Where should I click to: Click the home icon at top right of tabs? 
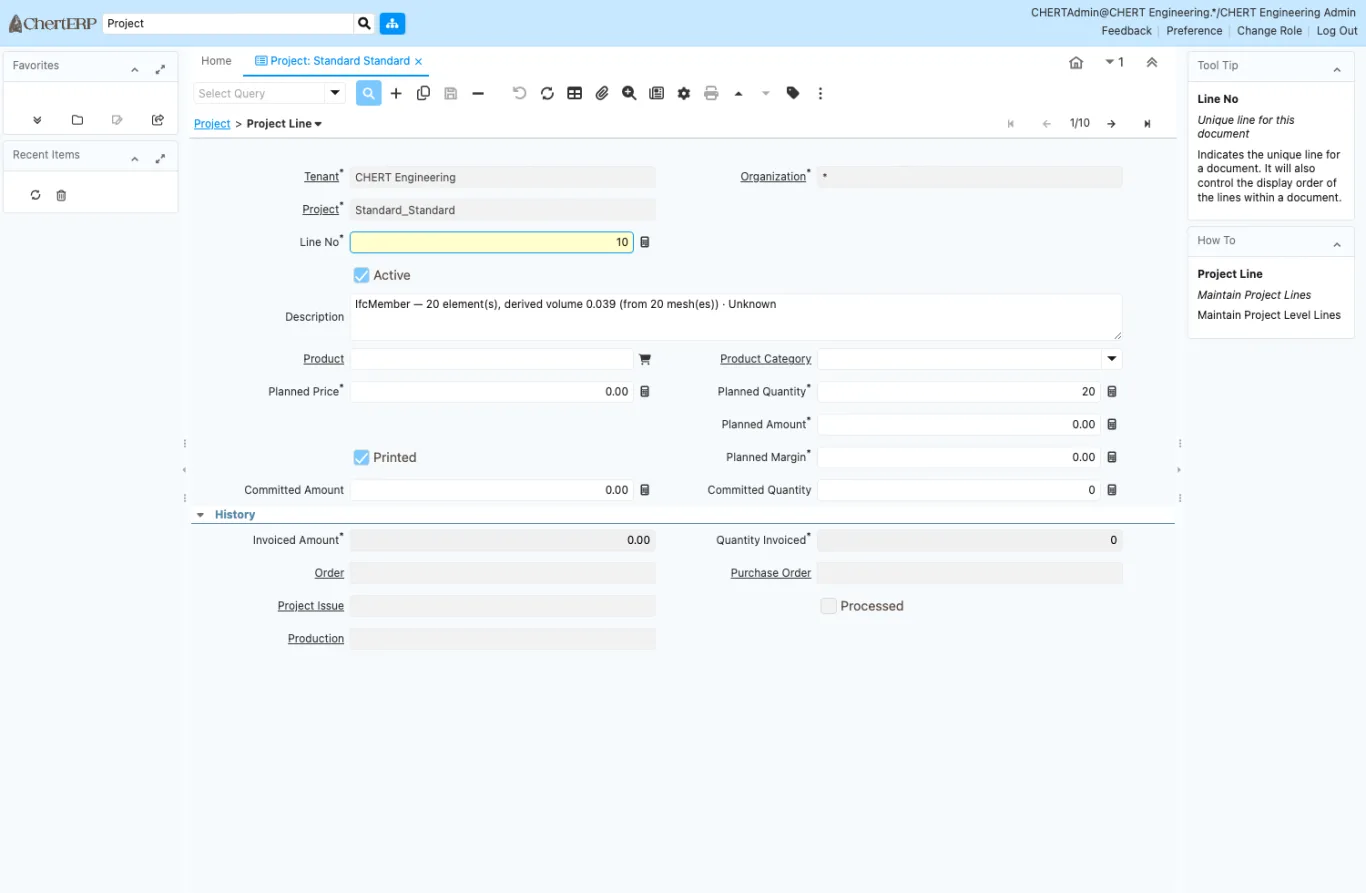(1076, 62)
